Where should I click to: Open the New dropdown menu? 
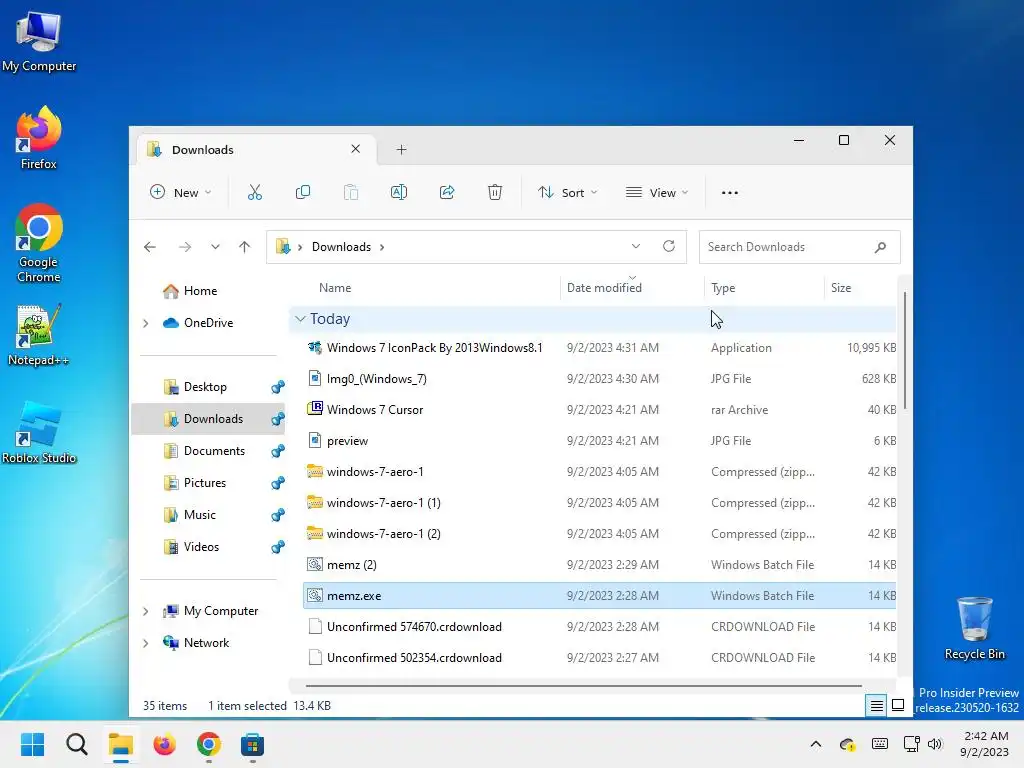click(180, 193)
